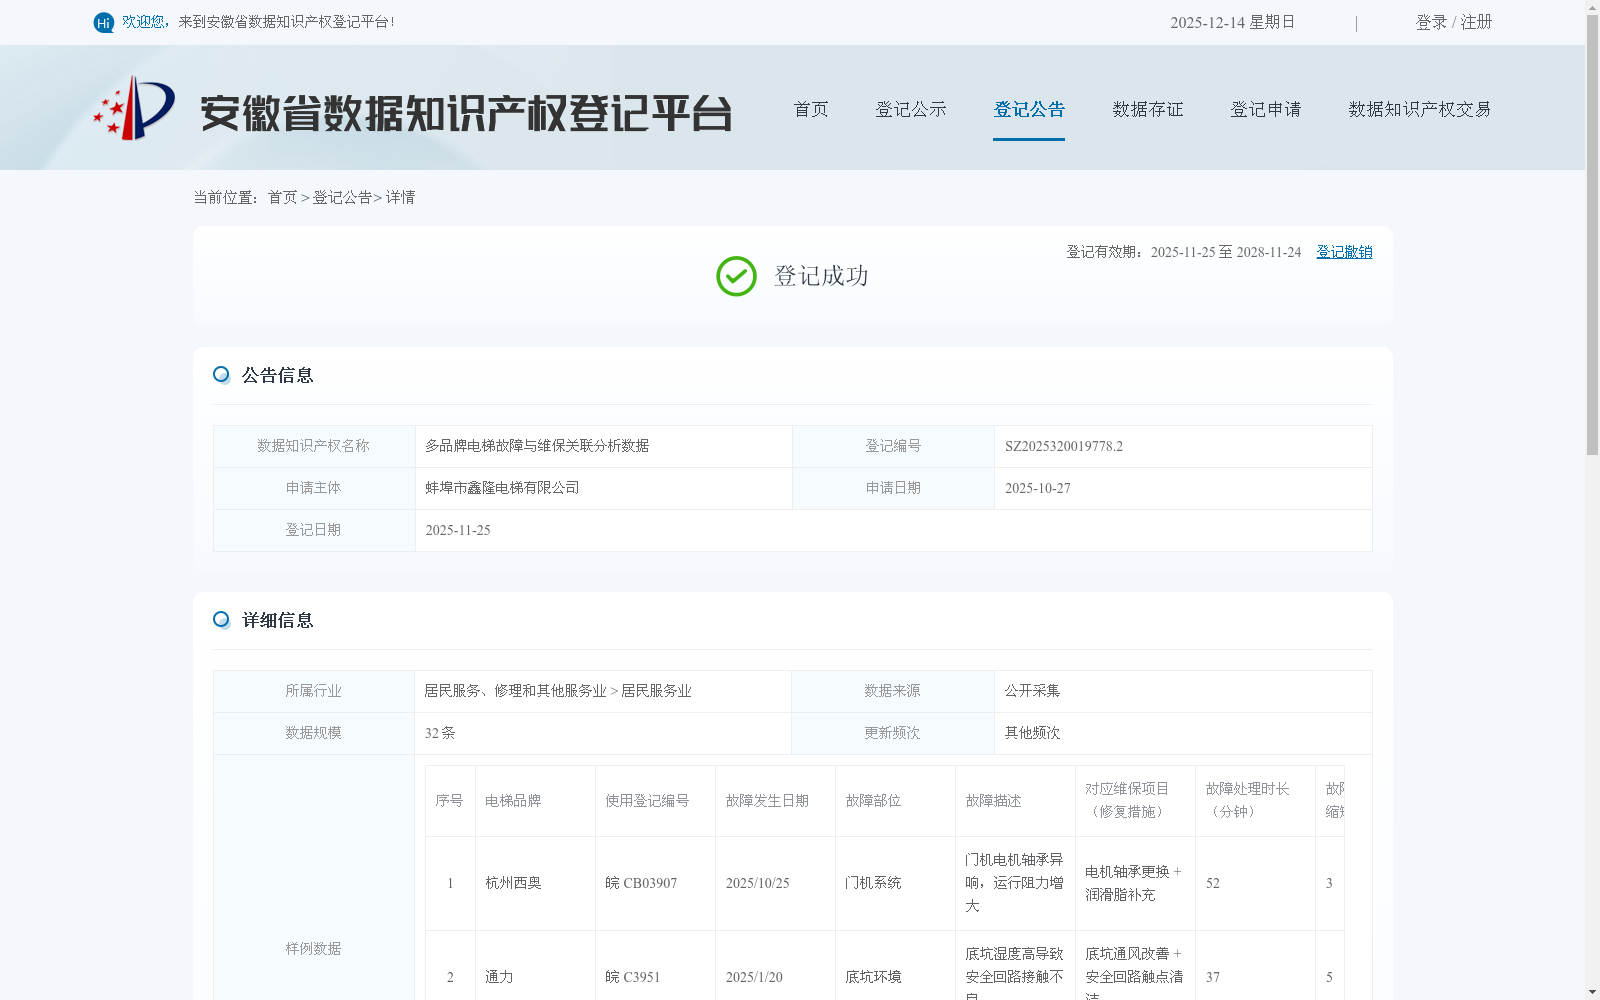Click the green registration success checkmark
1600x1000 pixels.
tap(736, 276)
